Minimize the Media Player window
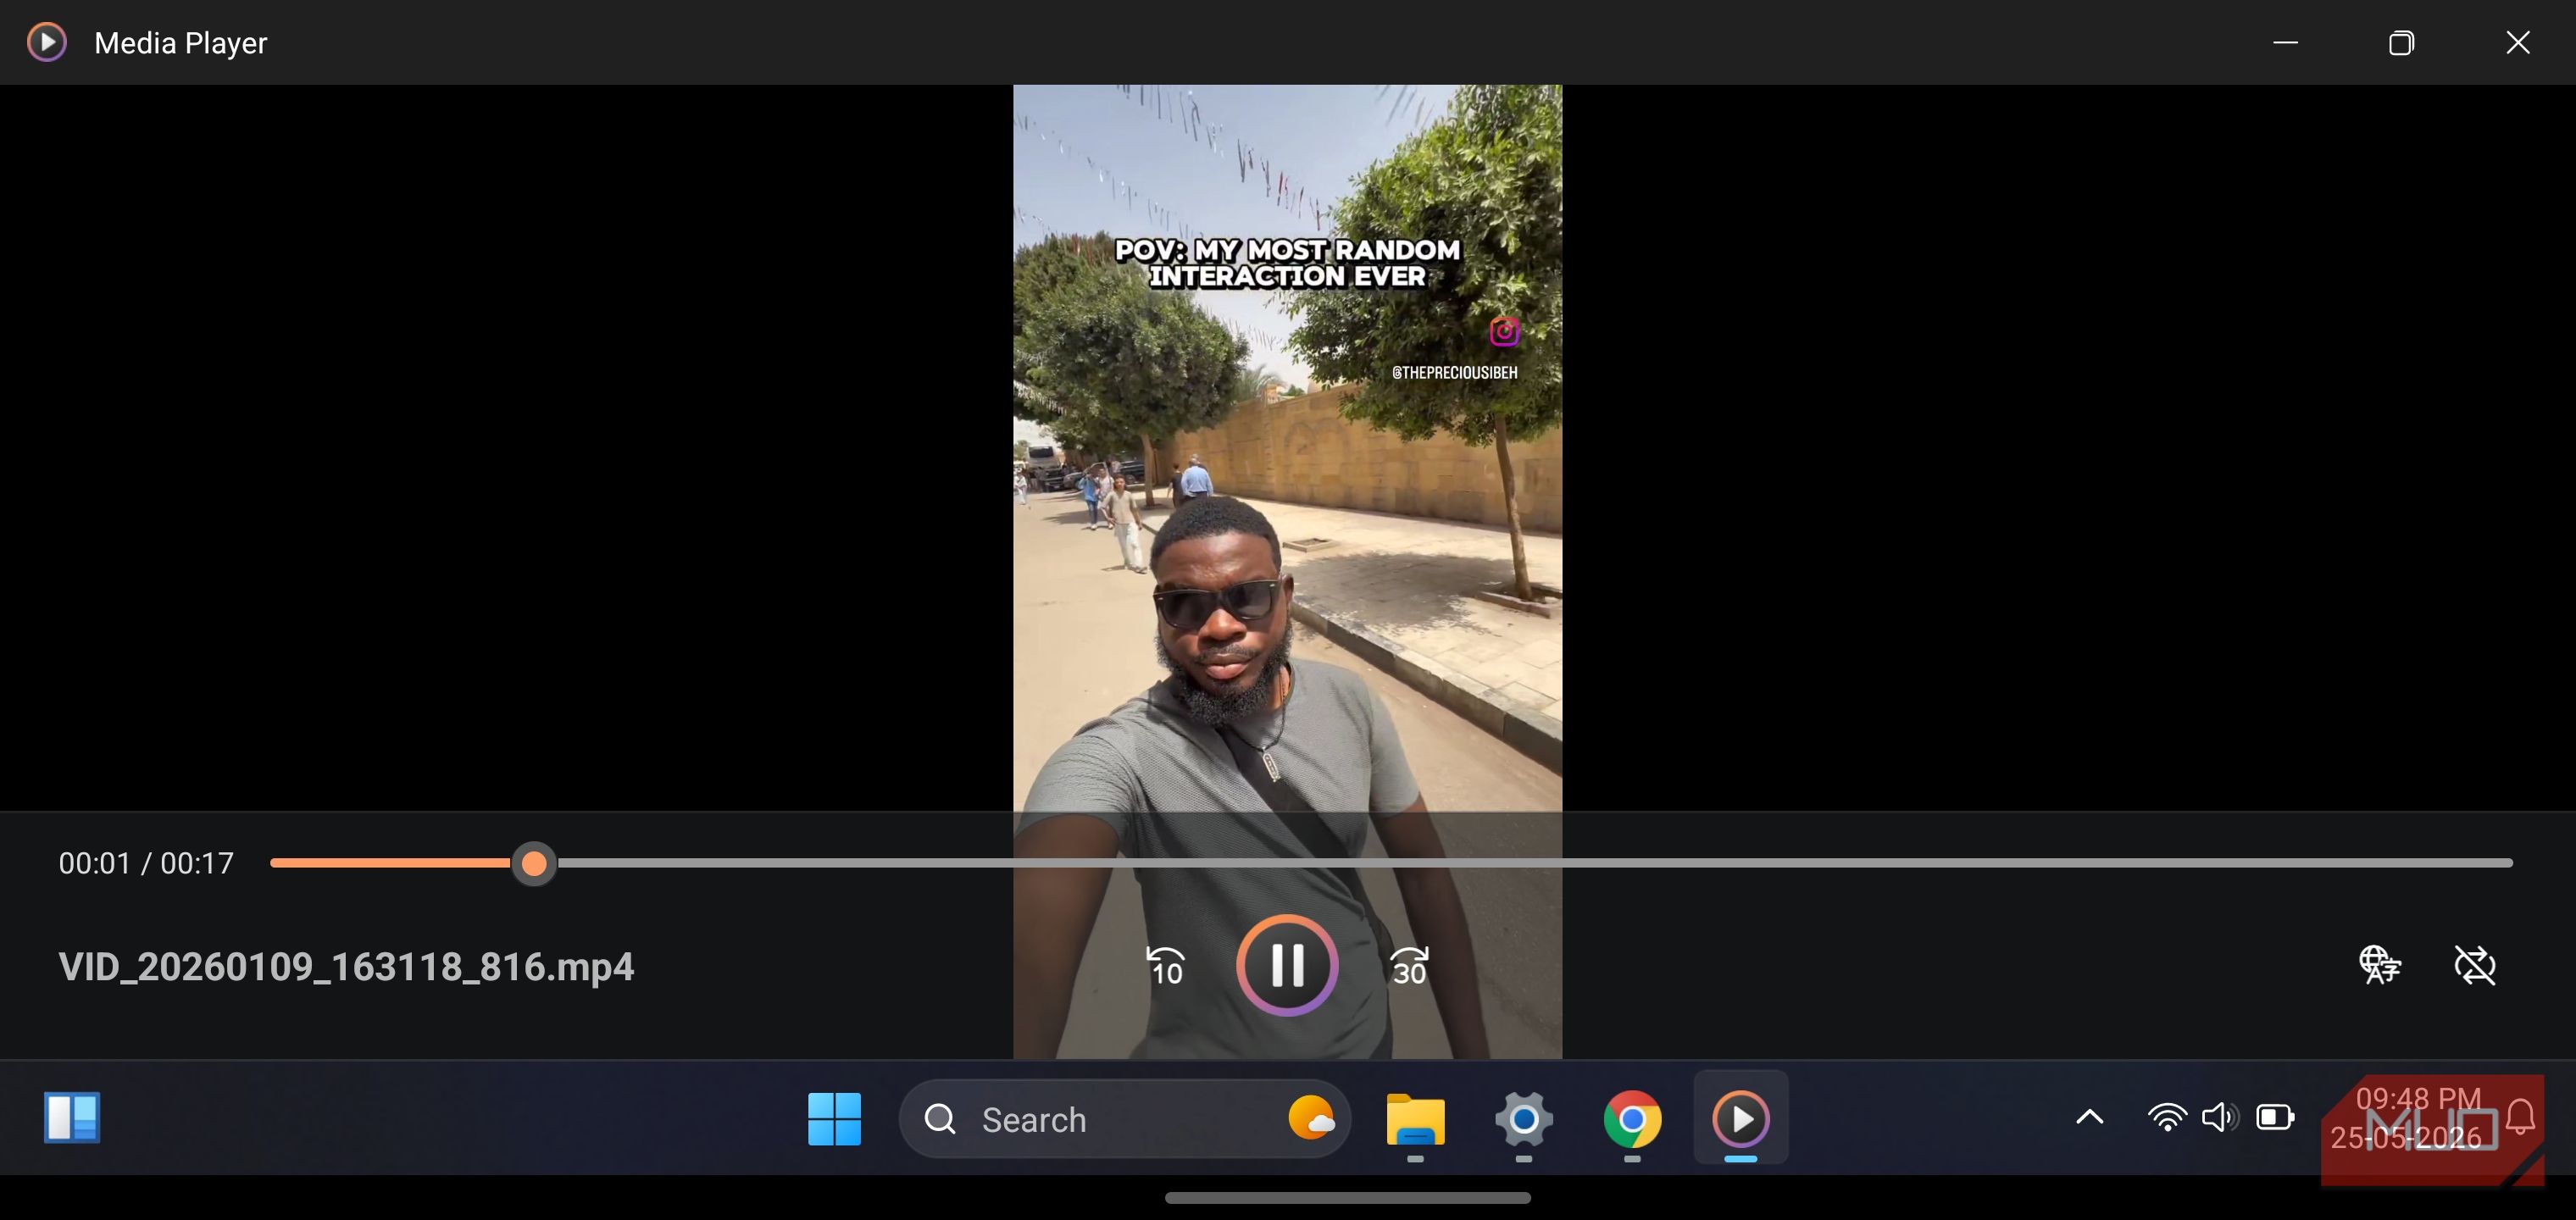 pyautogui.click(x=2285, y=42)
